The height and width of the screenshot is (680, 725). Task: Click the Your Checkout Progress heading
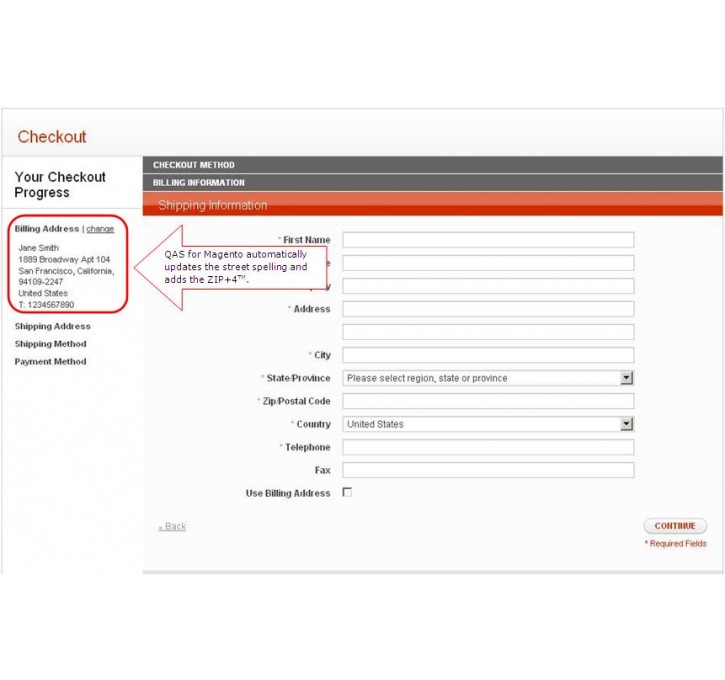point(60,184)
